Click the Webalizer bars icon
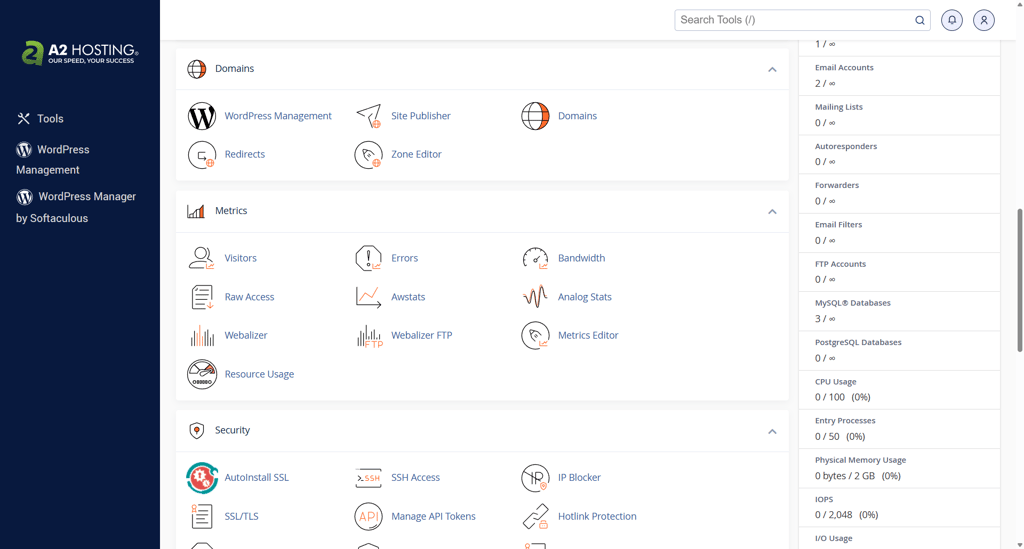Image resolution: width=1024 pixels, height=549 pixels. coord(202,336)
